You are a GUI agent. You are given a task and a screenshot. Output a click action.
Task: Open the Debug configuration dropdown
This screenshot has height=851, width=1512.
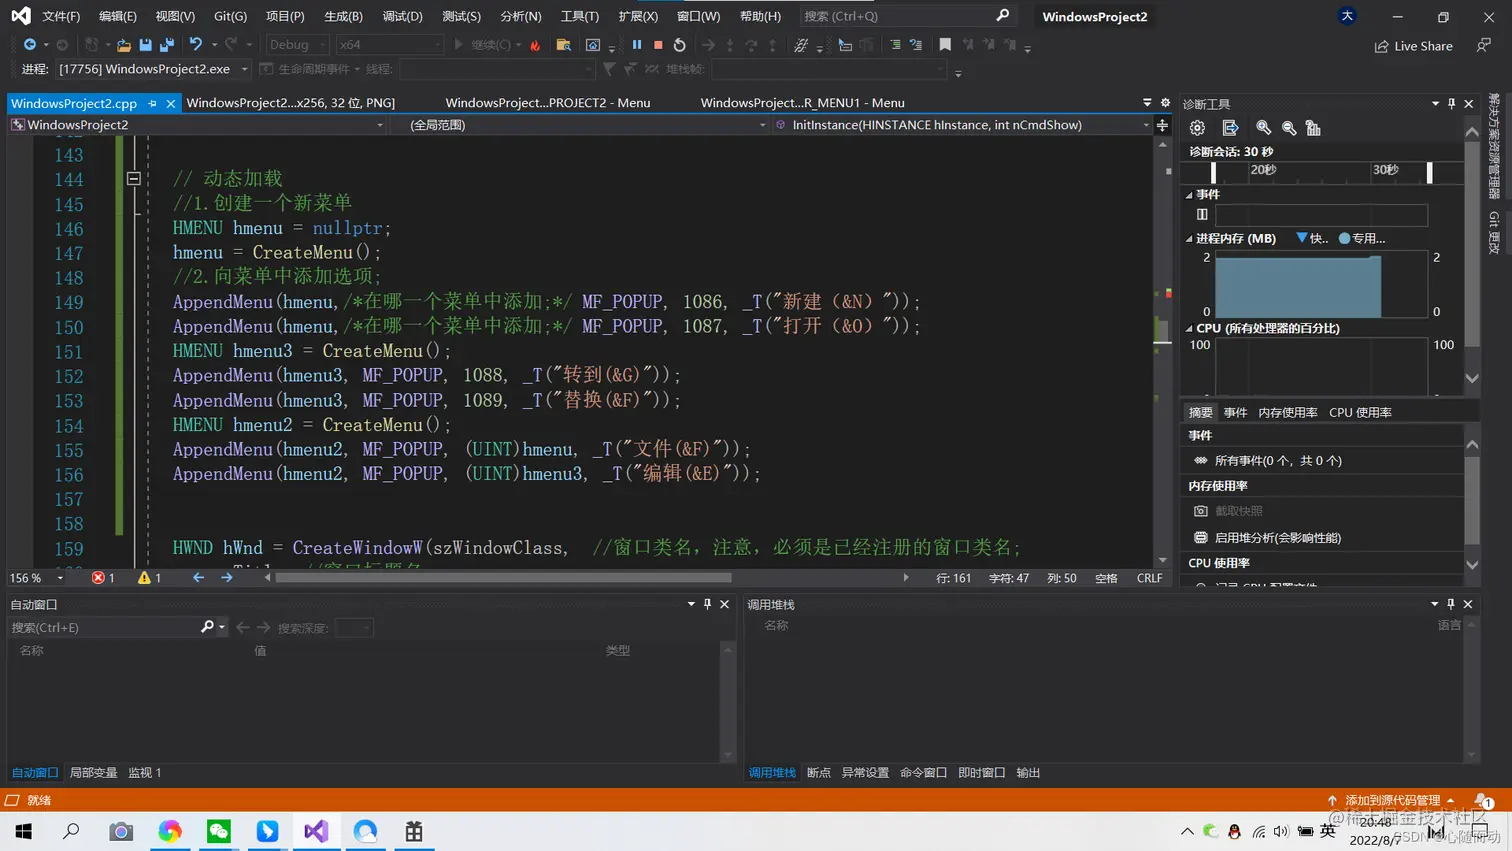point(297,45)
